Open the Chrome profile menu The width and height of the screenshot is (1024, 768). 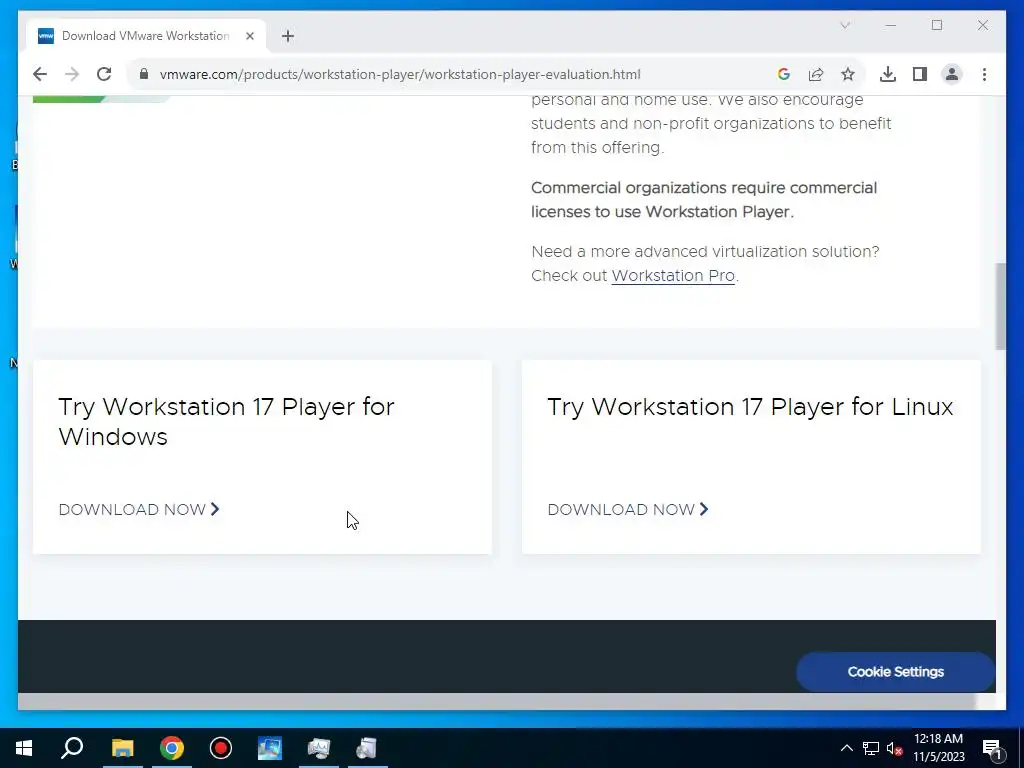tap(952, 74)
